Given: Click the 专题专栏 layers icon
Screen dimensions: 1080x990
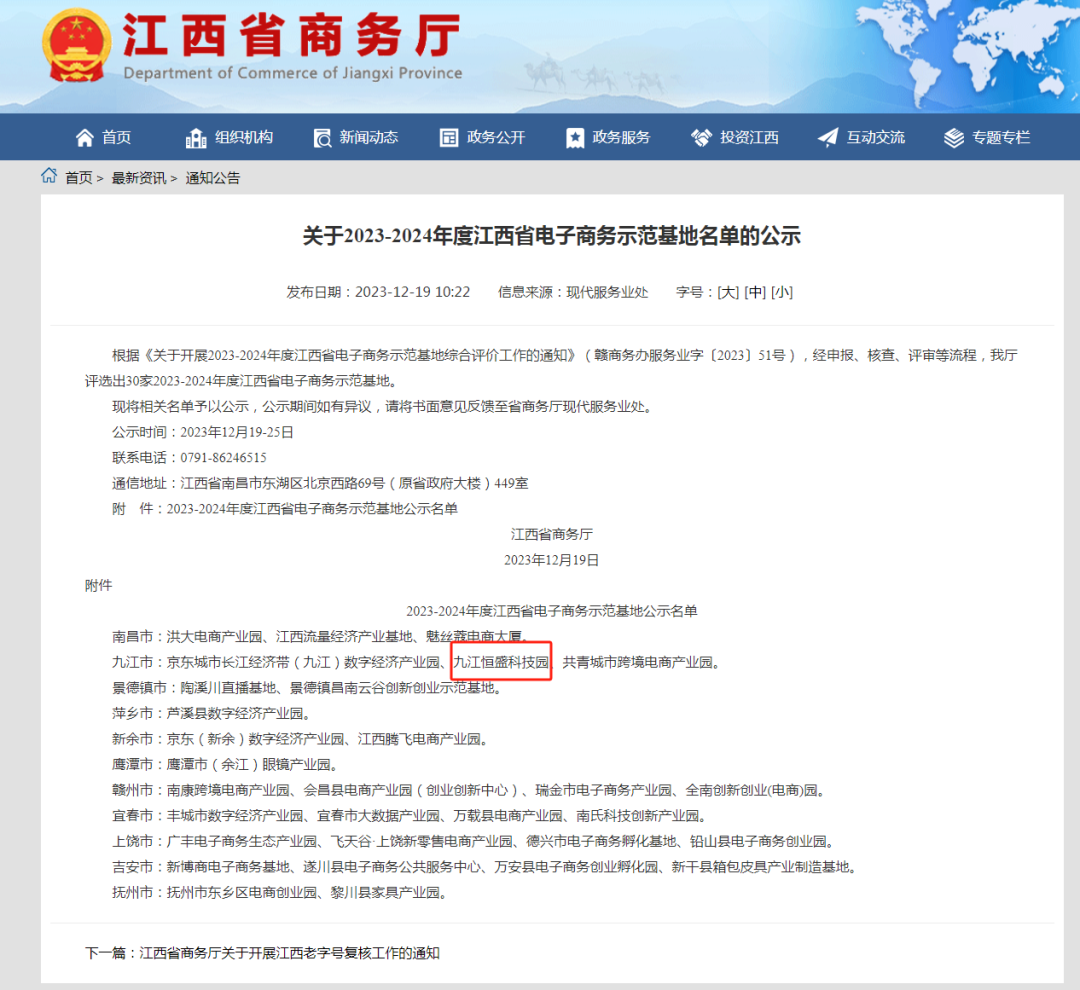Looking at the screenshot, I should (954, 138).
